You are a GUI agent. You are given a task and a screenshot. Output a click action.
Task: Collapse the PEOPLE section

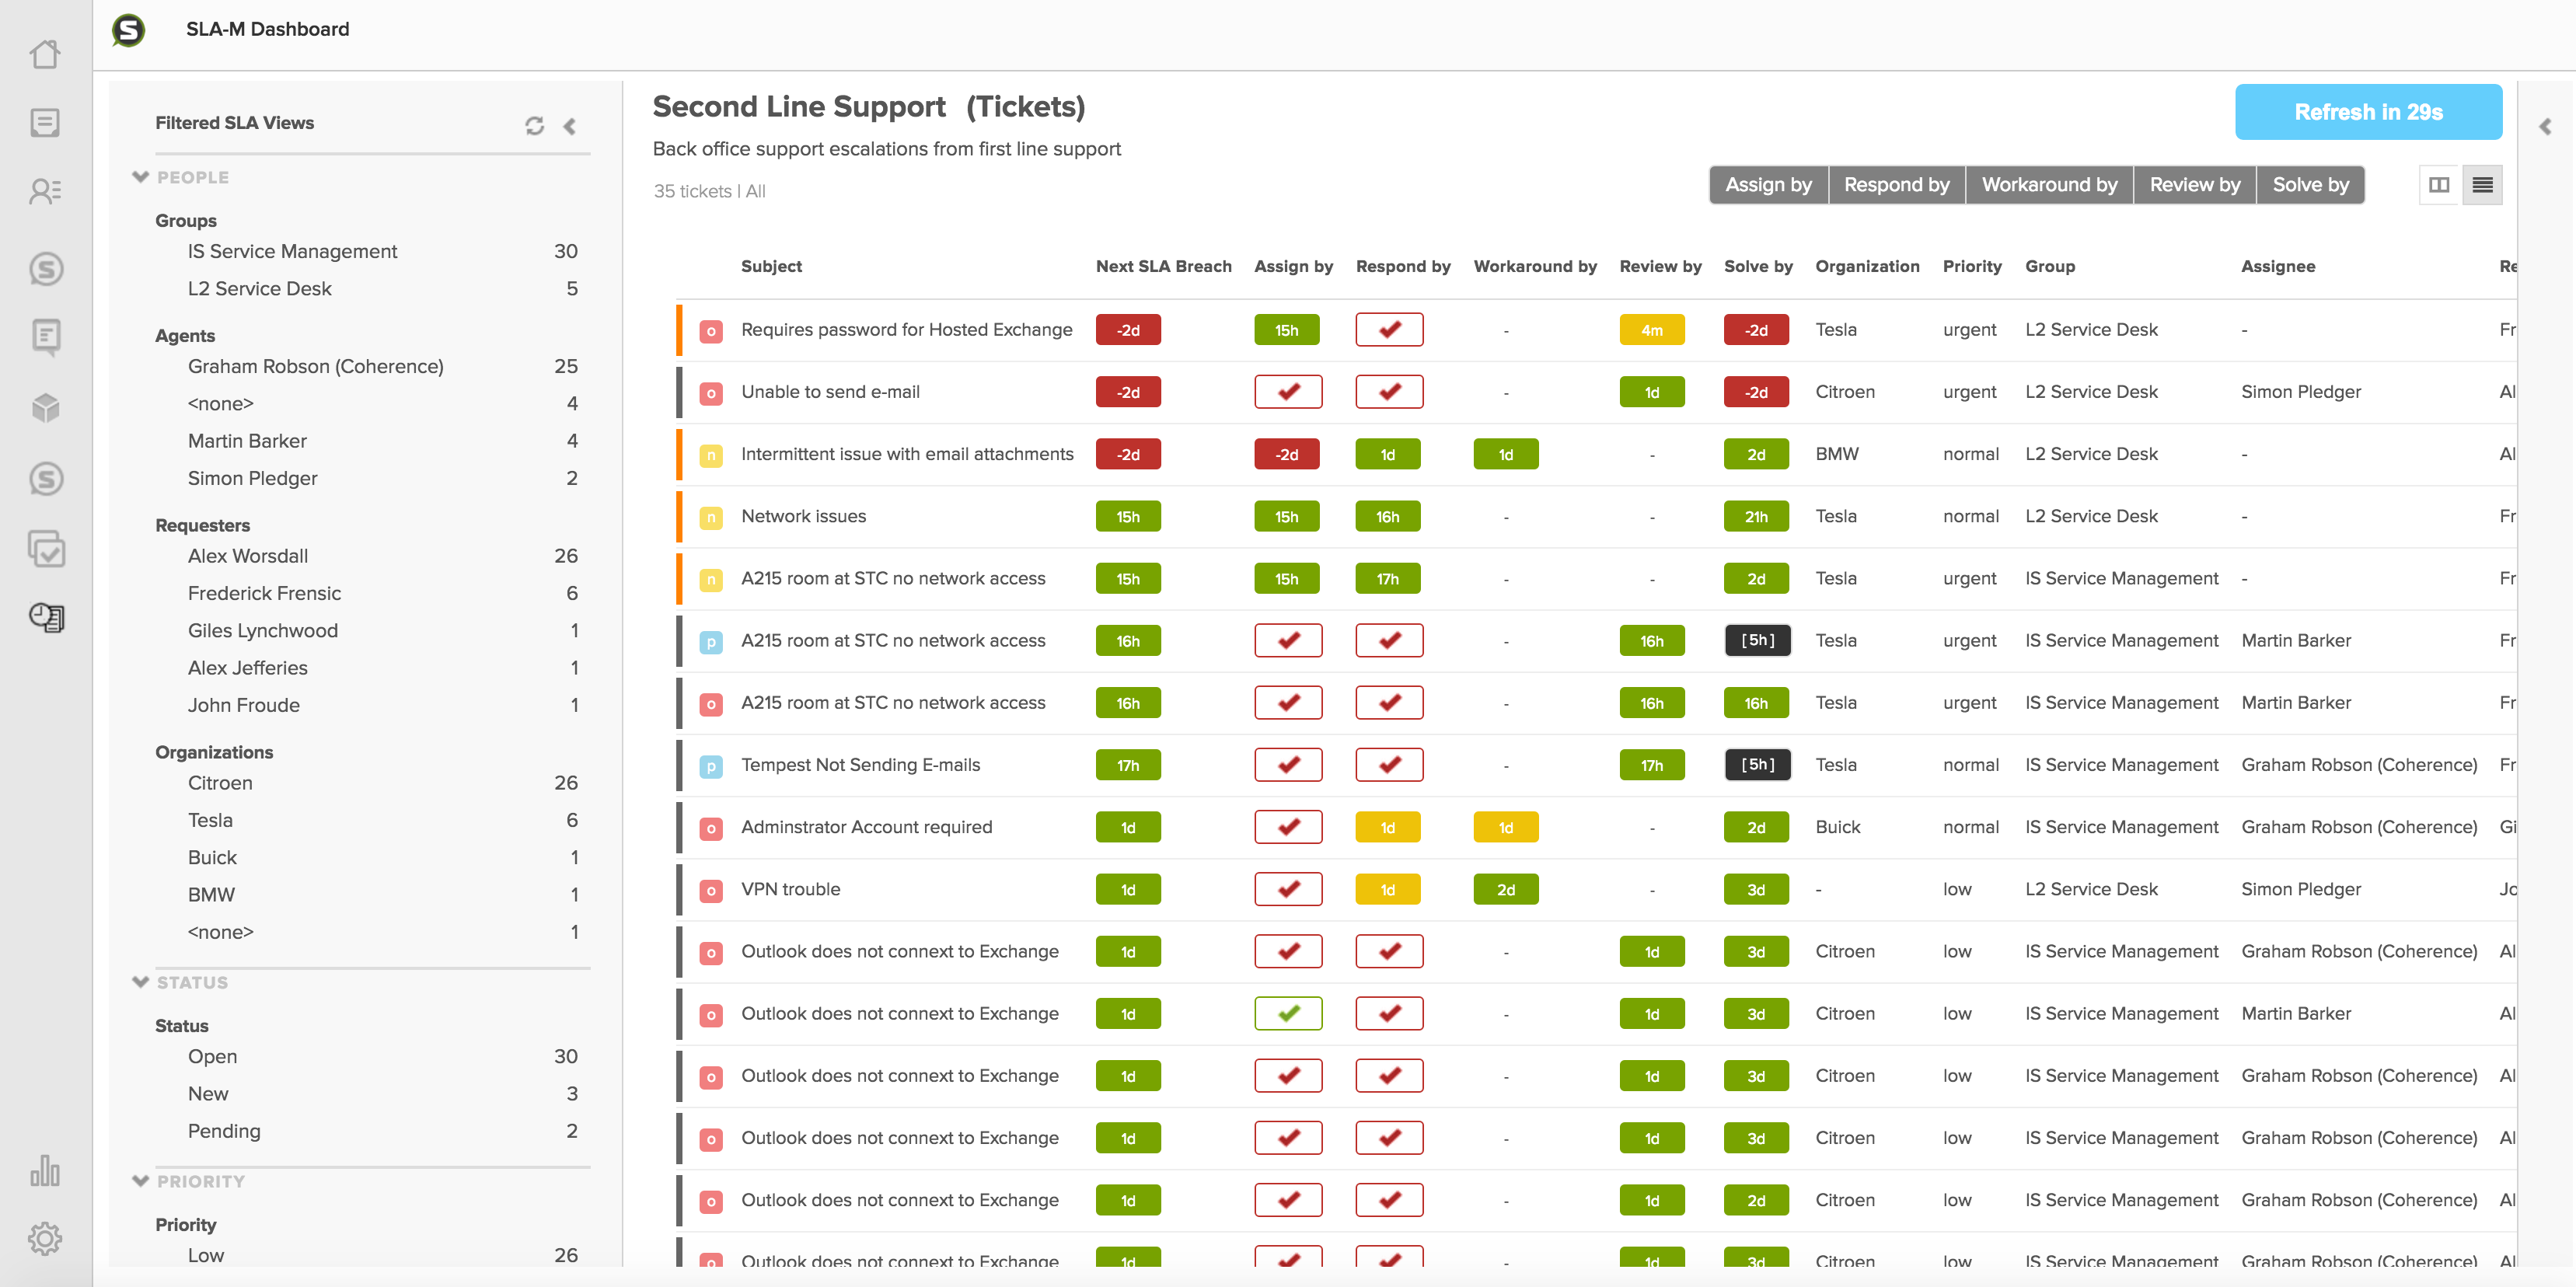[x=140, y=177]
